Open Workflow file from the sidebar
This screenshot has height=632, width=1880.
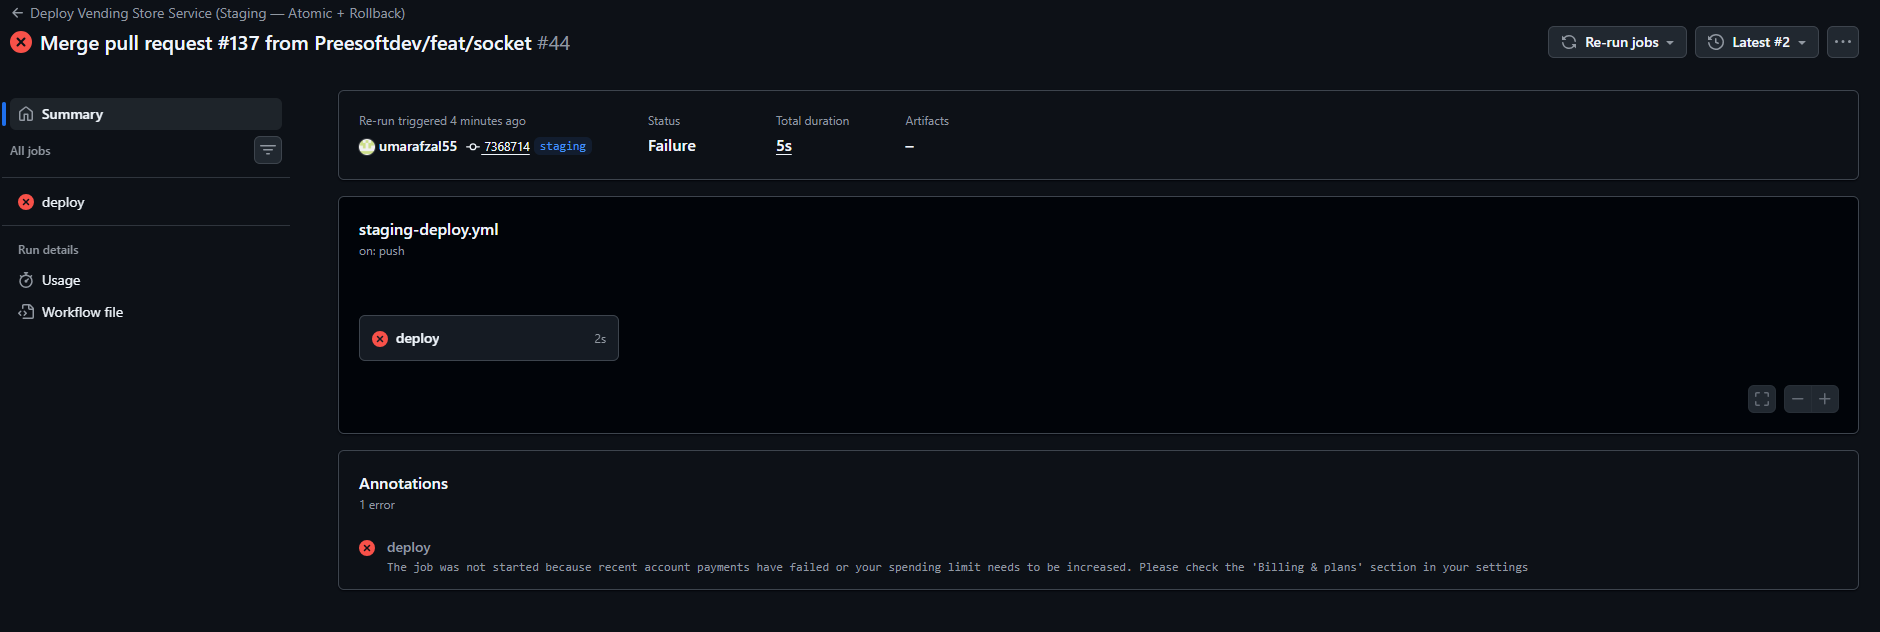[x=146, y=312]
